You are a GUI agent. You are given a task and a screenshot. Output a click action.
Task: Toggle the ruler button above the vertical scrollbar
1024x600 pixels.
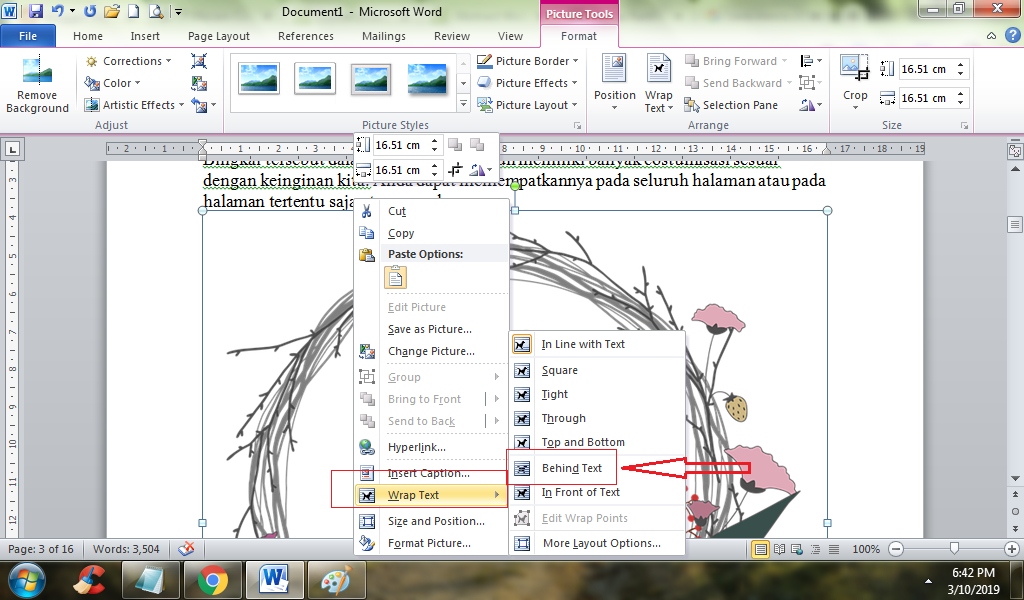tap(1015, 150)
